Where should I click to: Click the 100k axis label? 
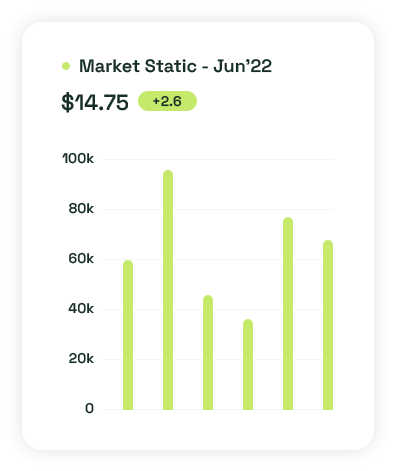pos(78,159)
